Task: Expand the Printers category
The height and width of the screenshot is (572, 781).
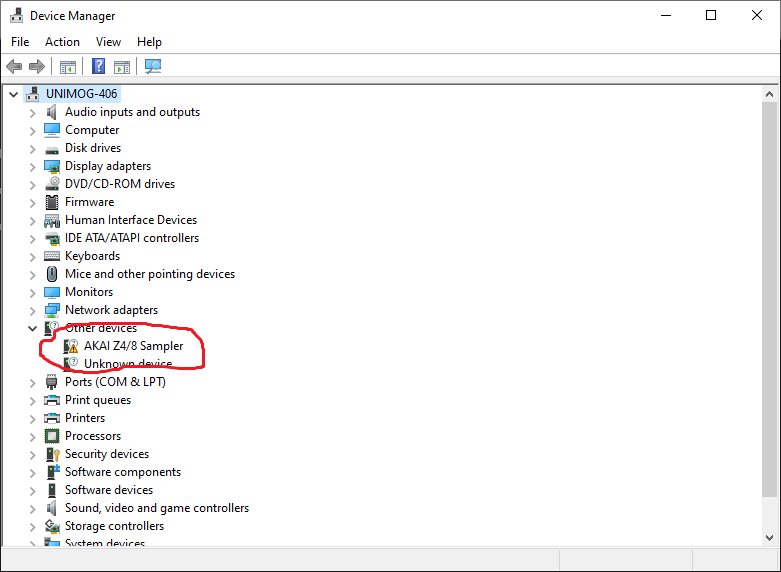Action: [x=32, y=419]
